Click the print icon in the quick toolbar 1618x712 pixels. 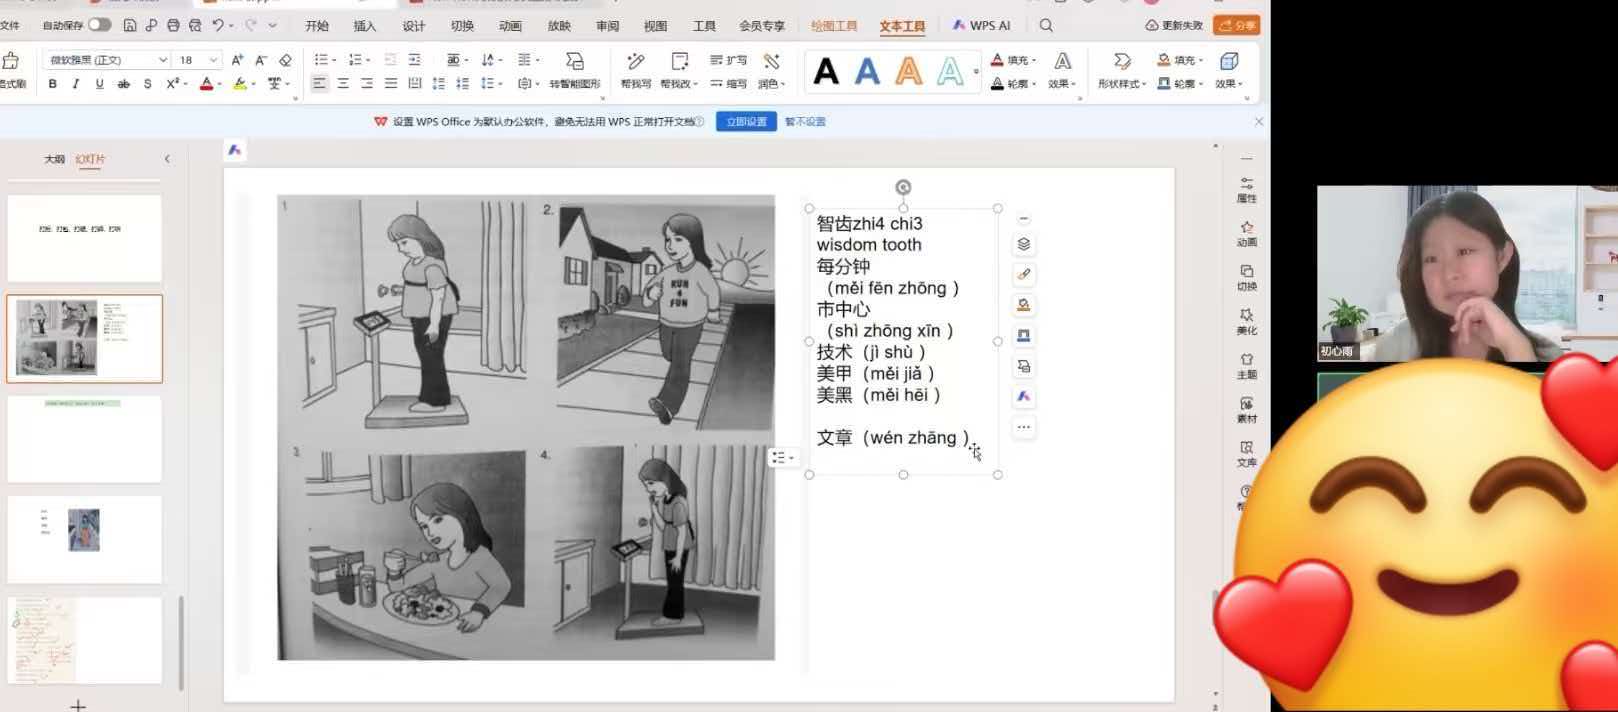[x=173, y=25]
